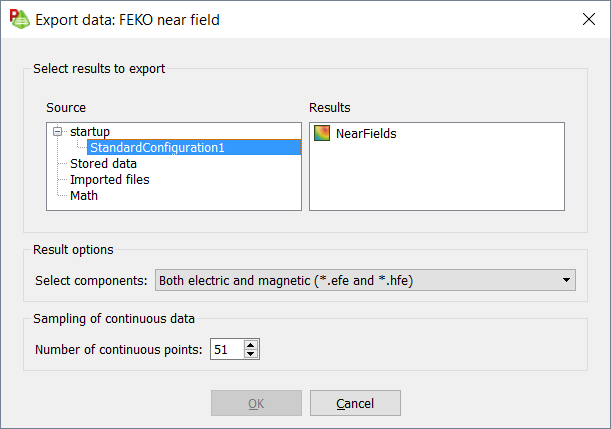Click empty area in Results list

click(436, 180)
